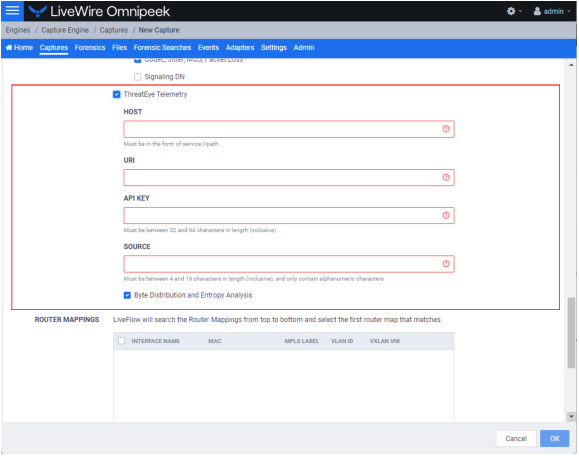Click the VLAN ID column header
Image resolution: width=579 pixels, height=456 pixels.
(342, 341)
